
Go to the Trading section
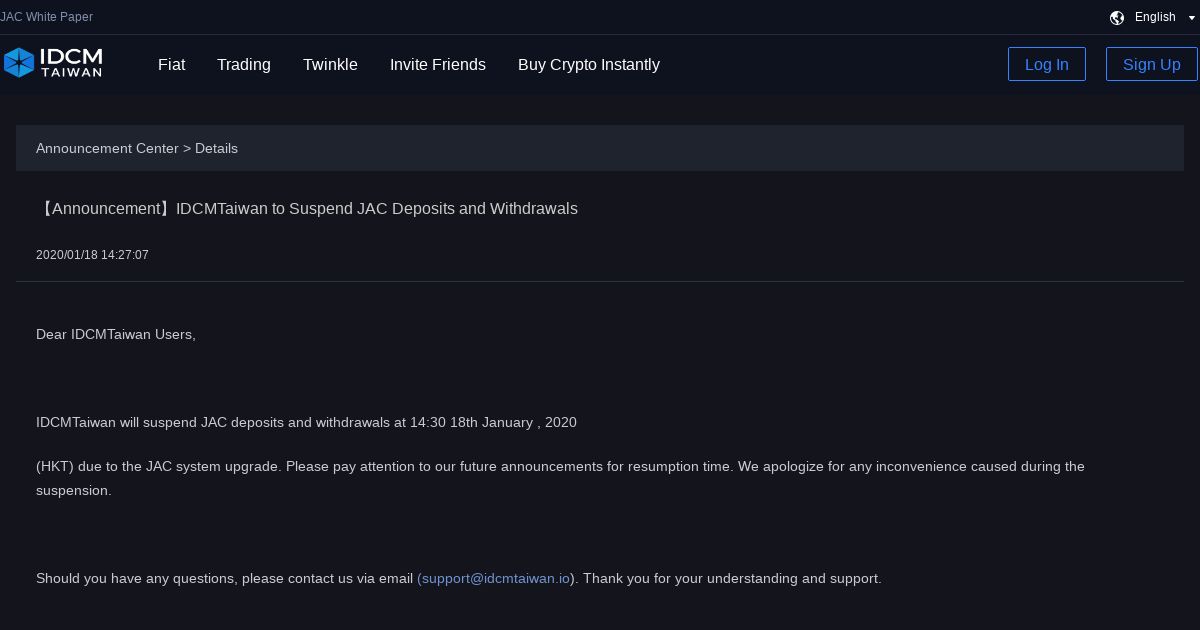(x=243, y=64)
